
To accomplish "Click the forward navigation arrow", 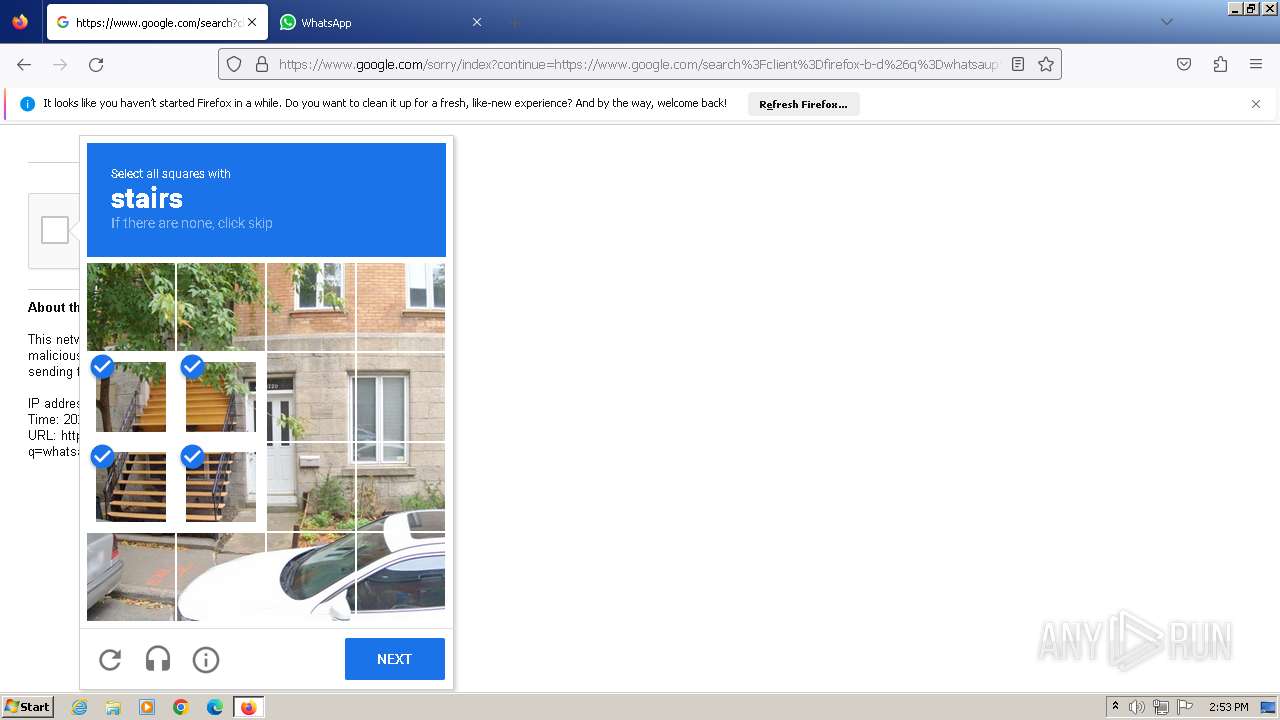I will 60,64.
